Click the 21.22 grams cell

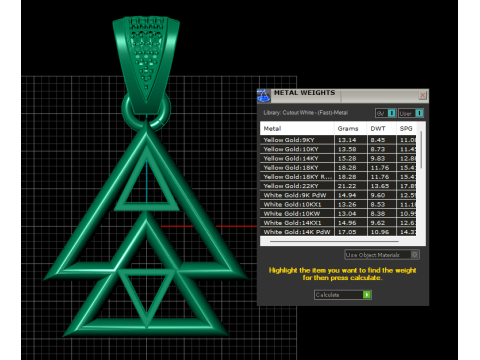(351, 186)
